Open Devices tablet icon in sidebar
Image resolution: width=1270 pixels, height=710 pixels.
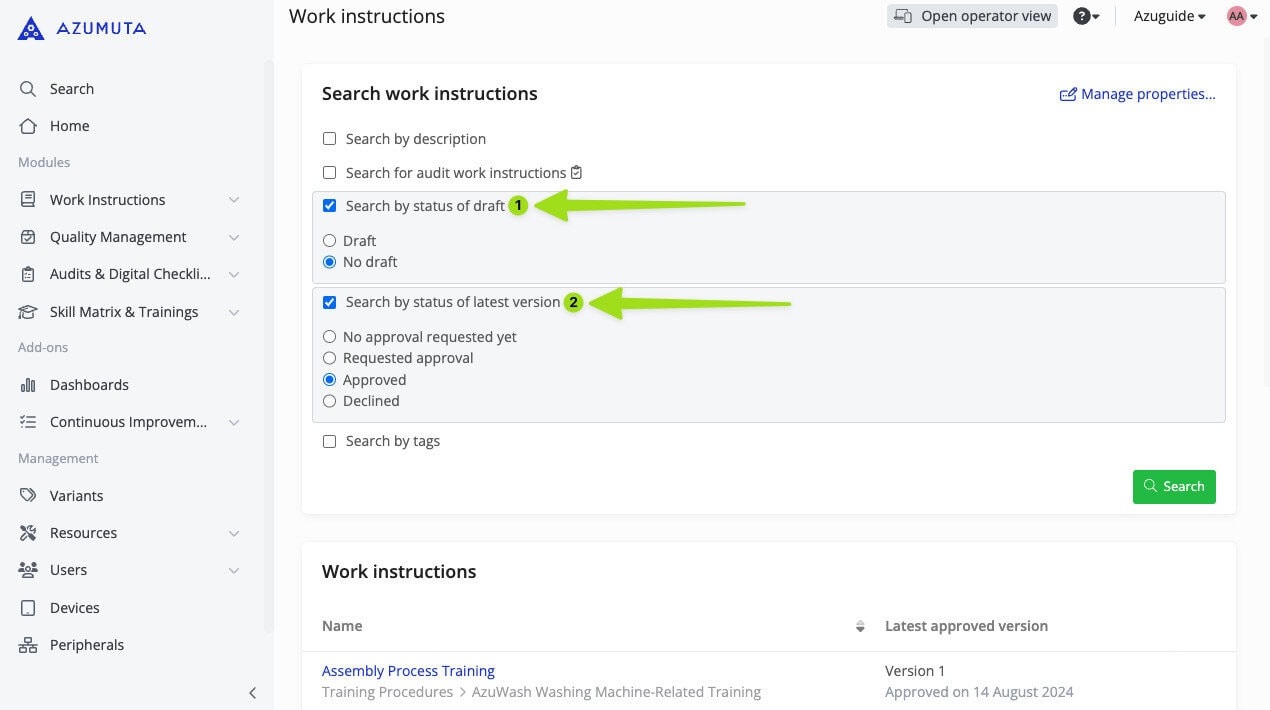click(x=28, y=608)
